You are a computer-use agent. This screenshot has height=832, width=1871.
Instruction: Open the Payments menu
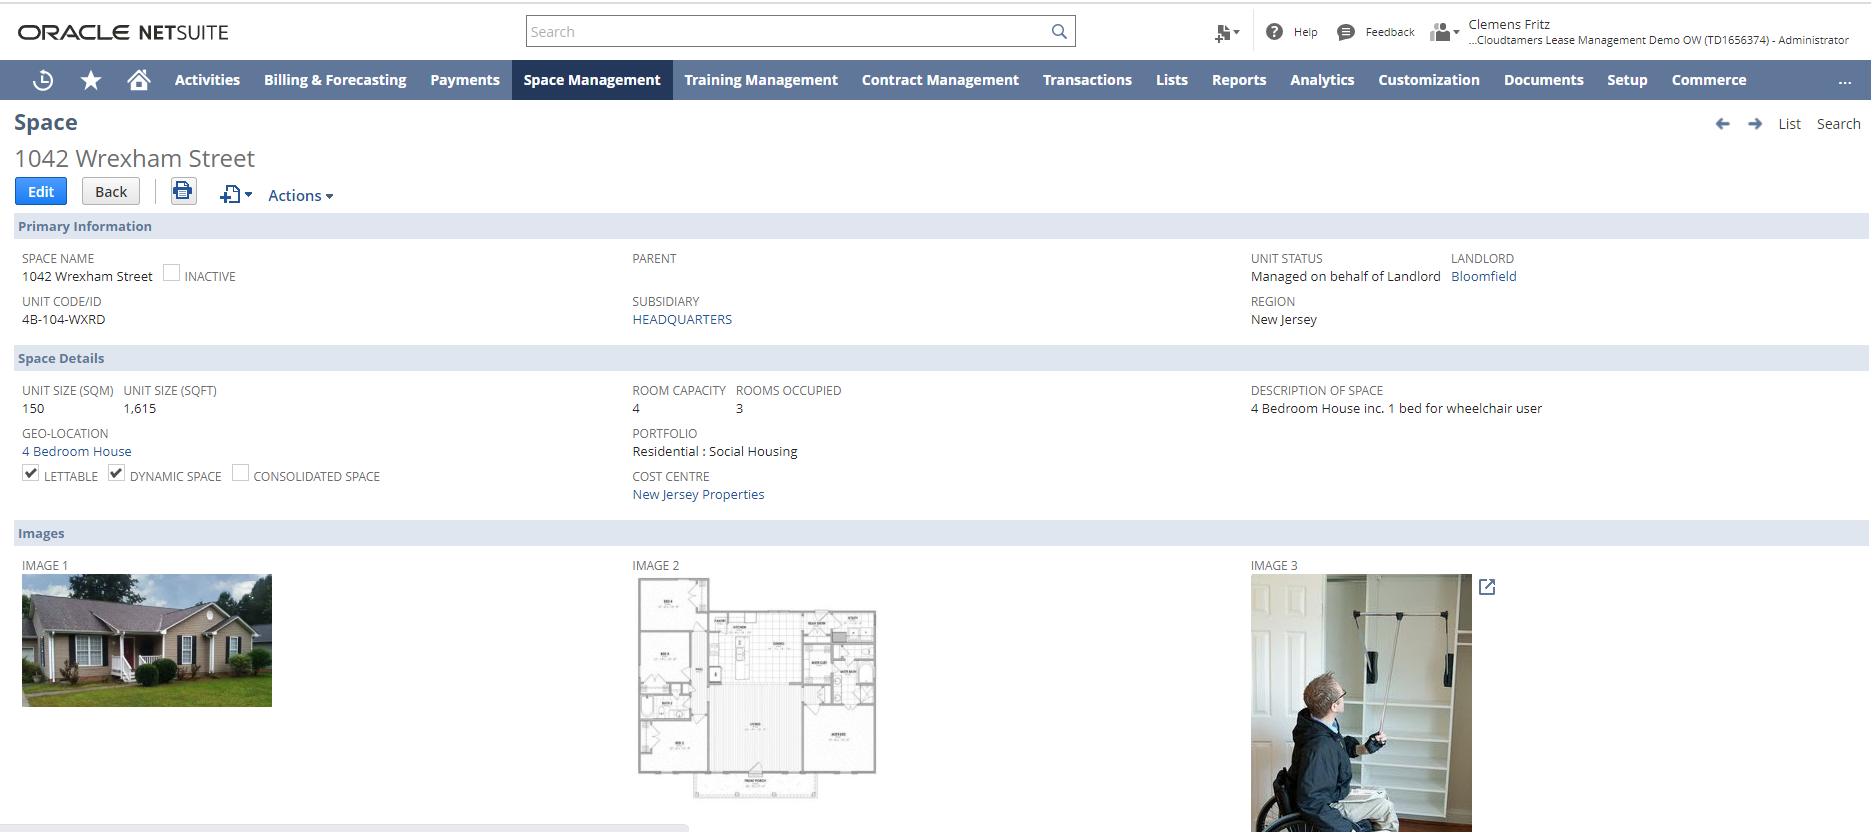(x=465, y=80)
